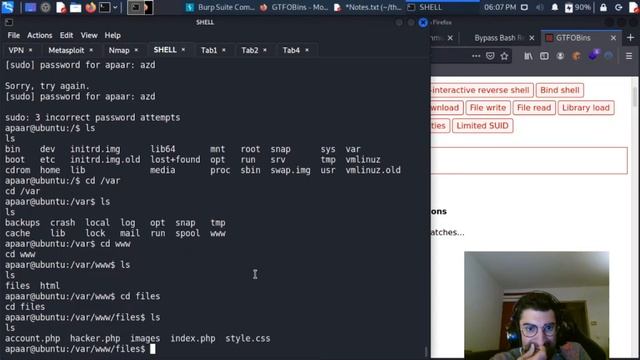Open the Kali applications menu icon
This screenshot has width=640, height=360.
(8, 7)
